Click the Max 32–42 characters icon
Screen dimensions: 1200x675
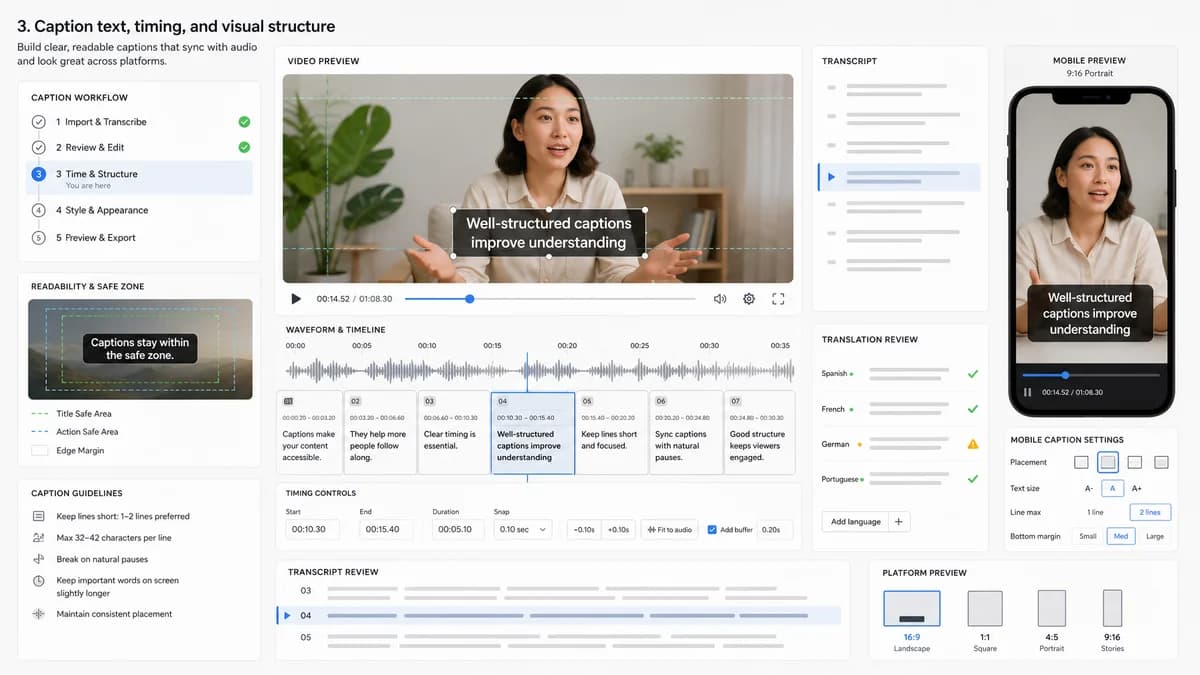[x=39, y=538]
